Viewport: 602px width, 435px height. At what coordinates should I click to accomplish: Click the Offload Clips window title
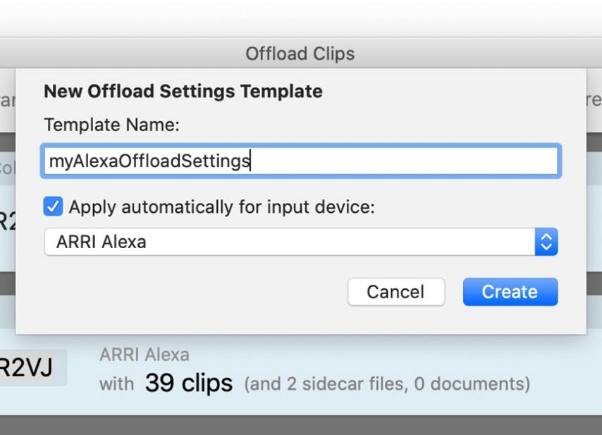tap(300, 54)
